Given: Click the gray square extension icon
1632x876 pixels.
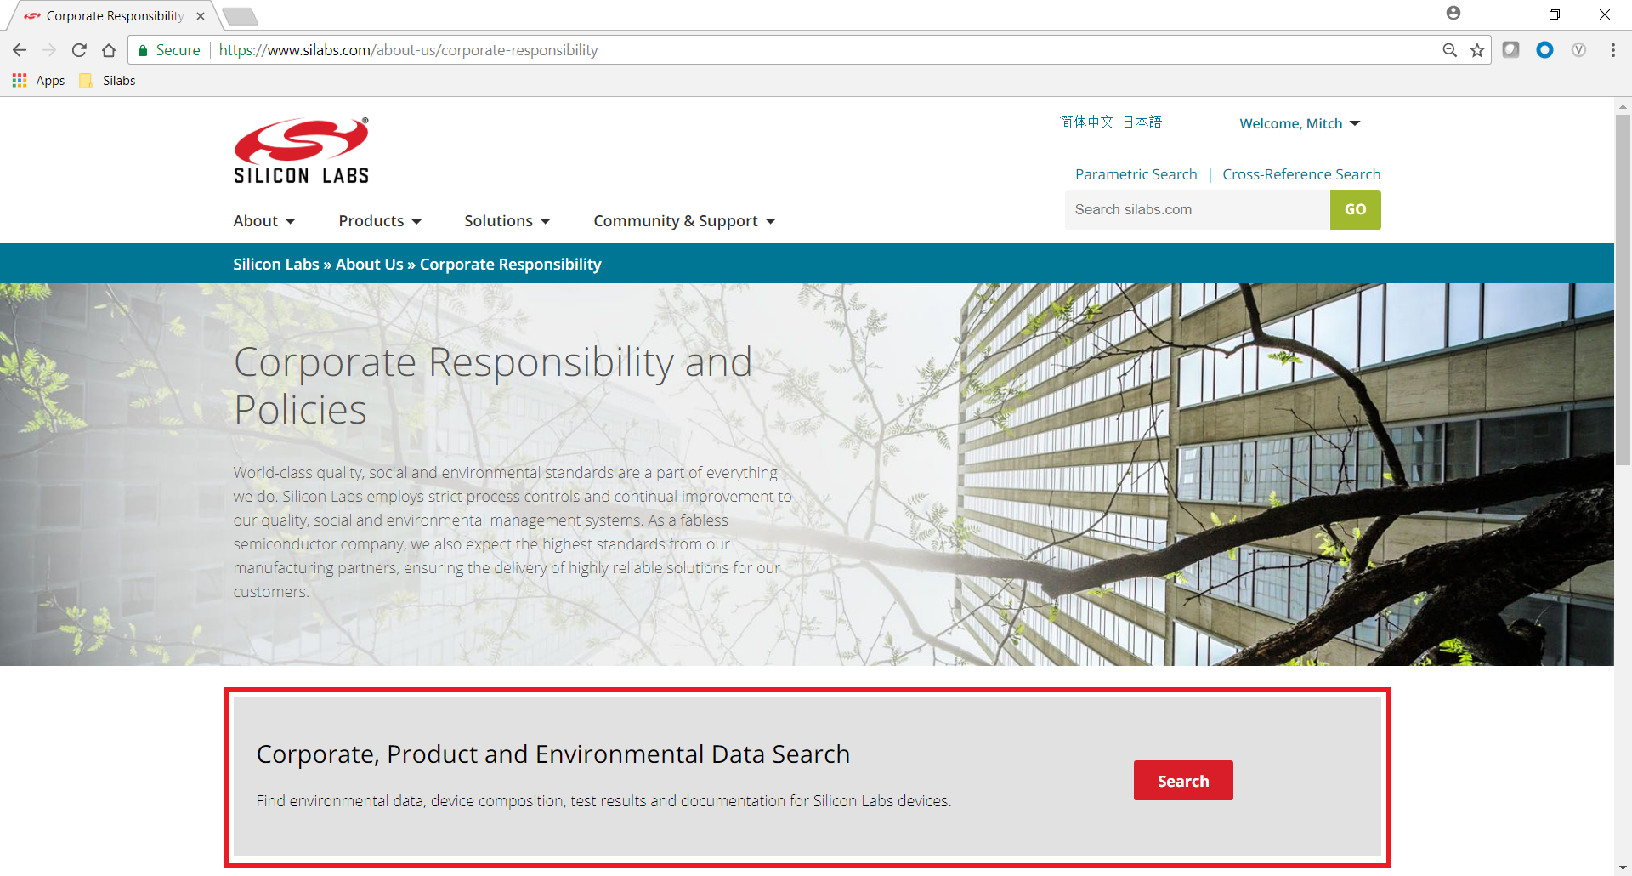Looking at the screenshot, I should (x=1511, y=50).
